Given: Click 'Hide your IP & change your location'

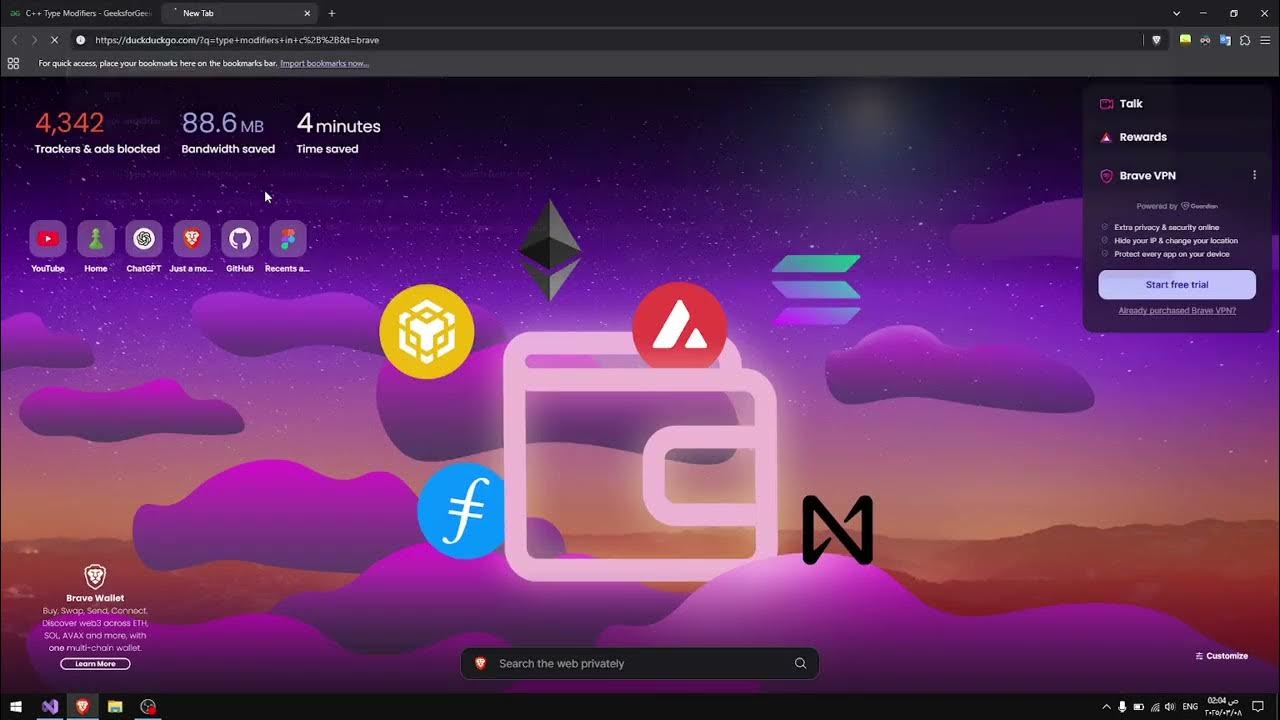Looking at the screenshot, I should [1176, 241].
